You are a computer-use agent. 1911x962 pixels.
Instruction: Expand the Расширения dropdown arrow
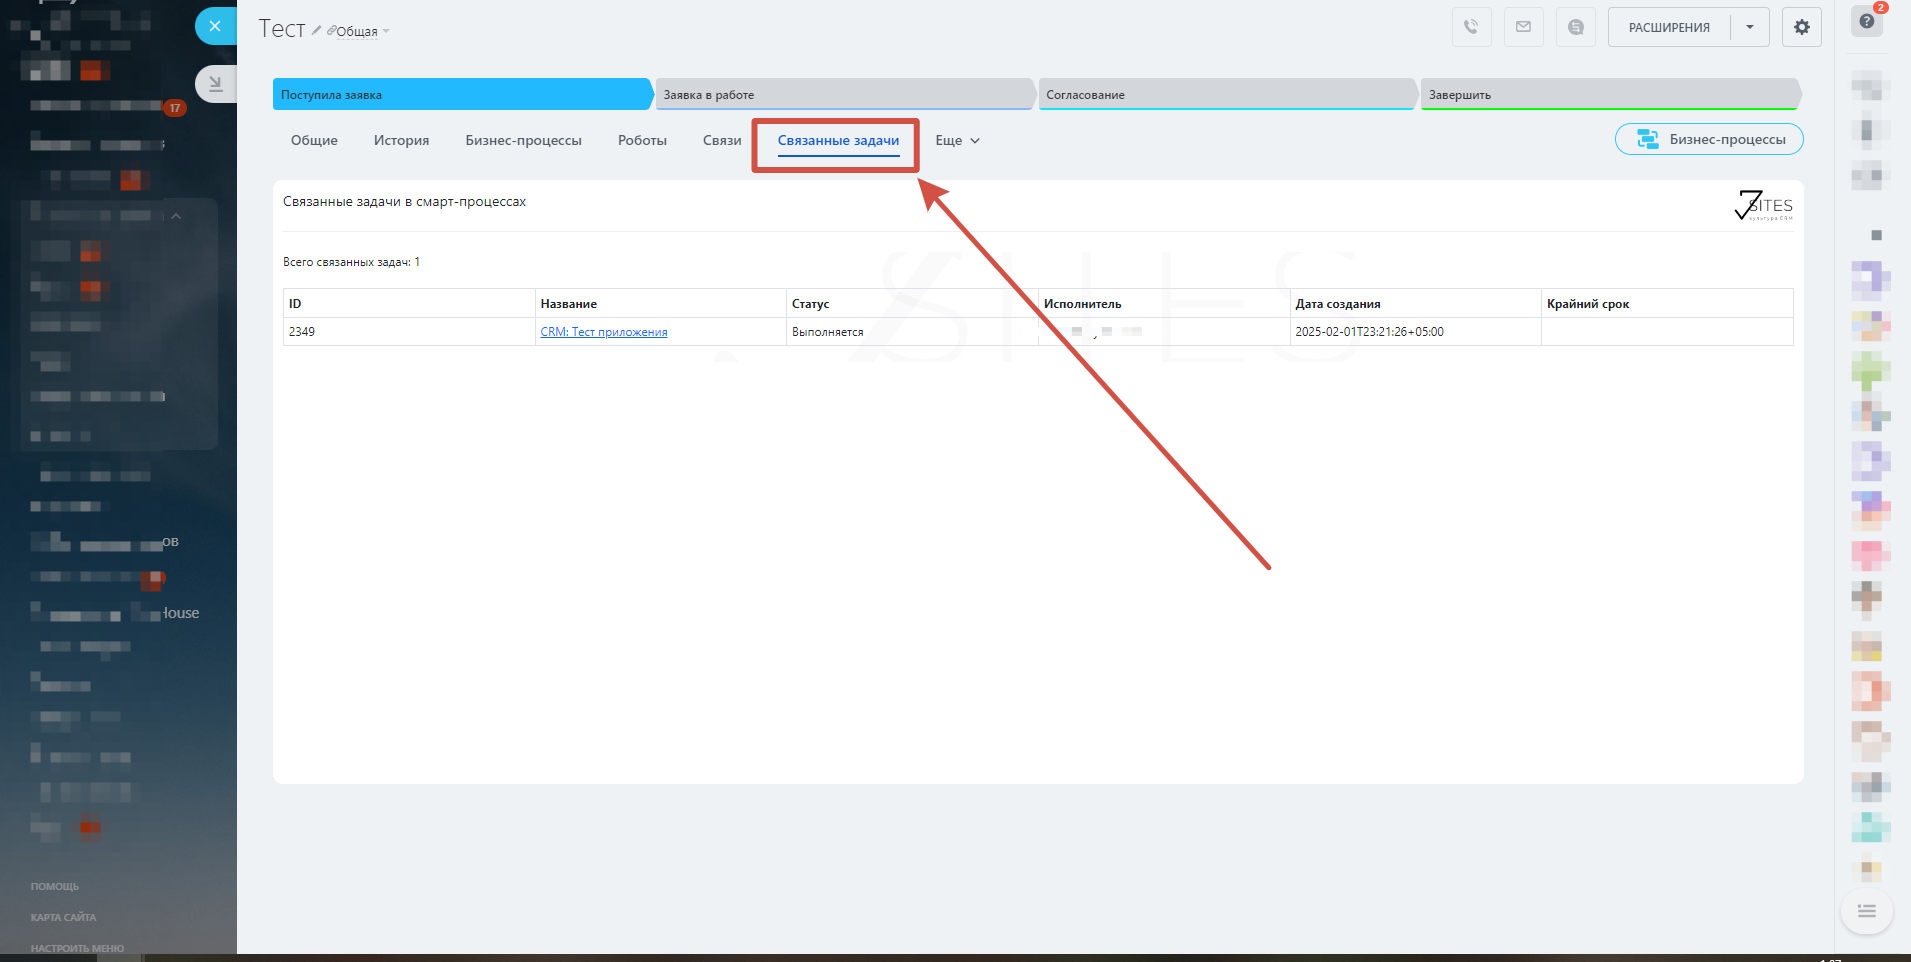[1750, 27]
